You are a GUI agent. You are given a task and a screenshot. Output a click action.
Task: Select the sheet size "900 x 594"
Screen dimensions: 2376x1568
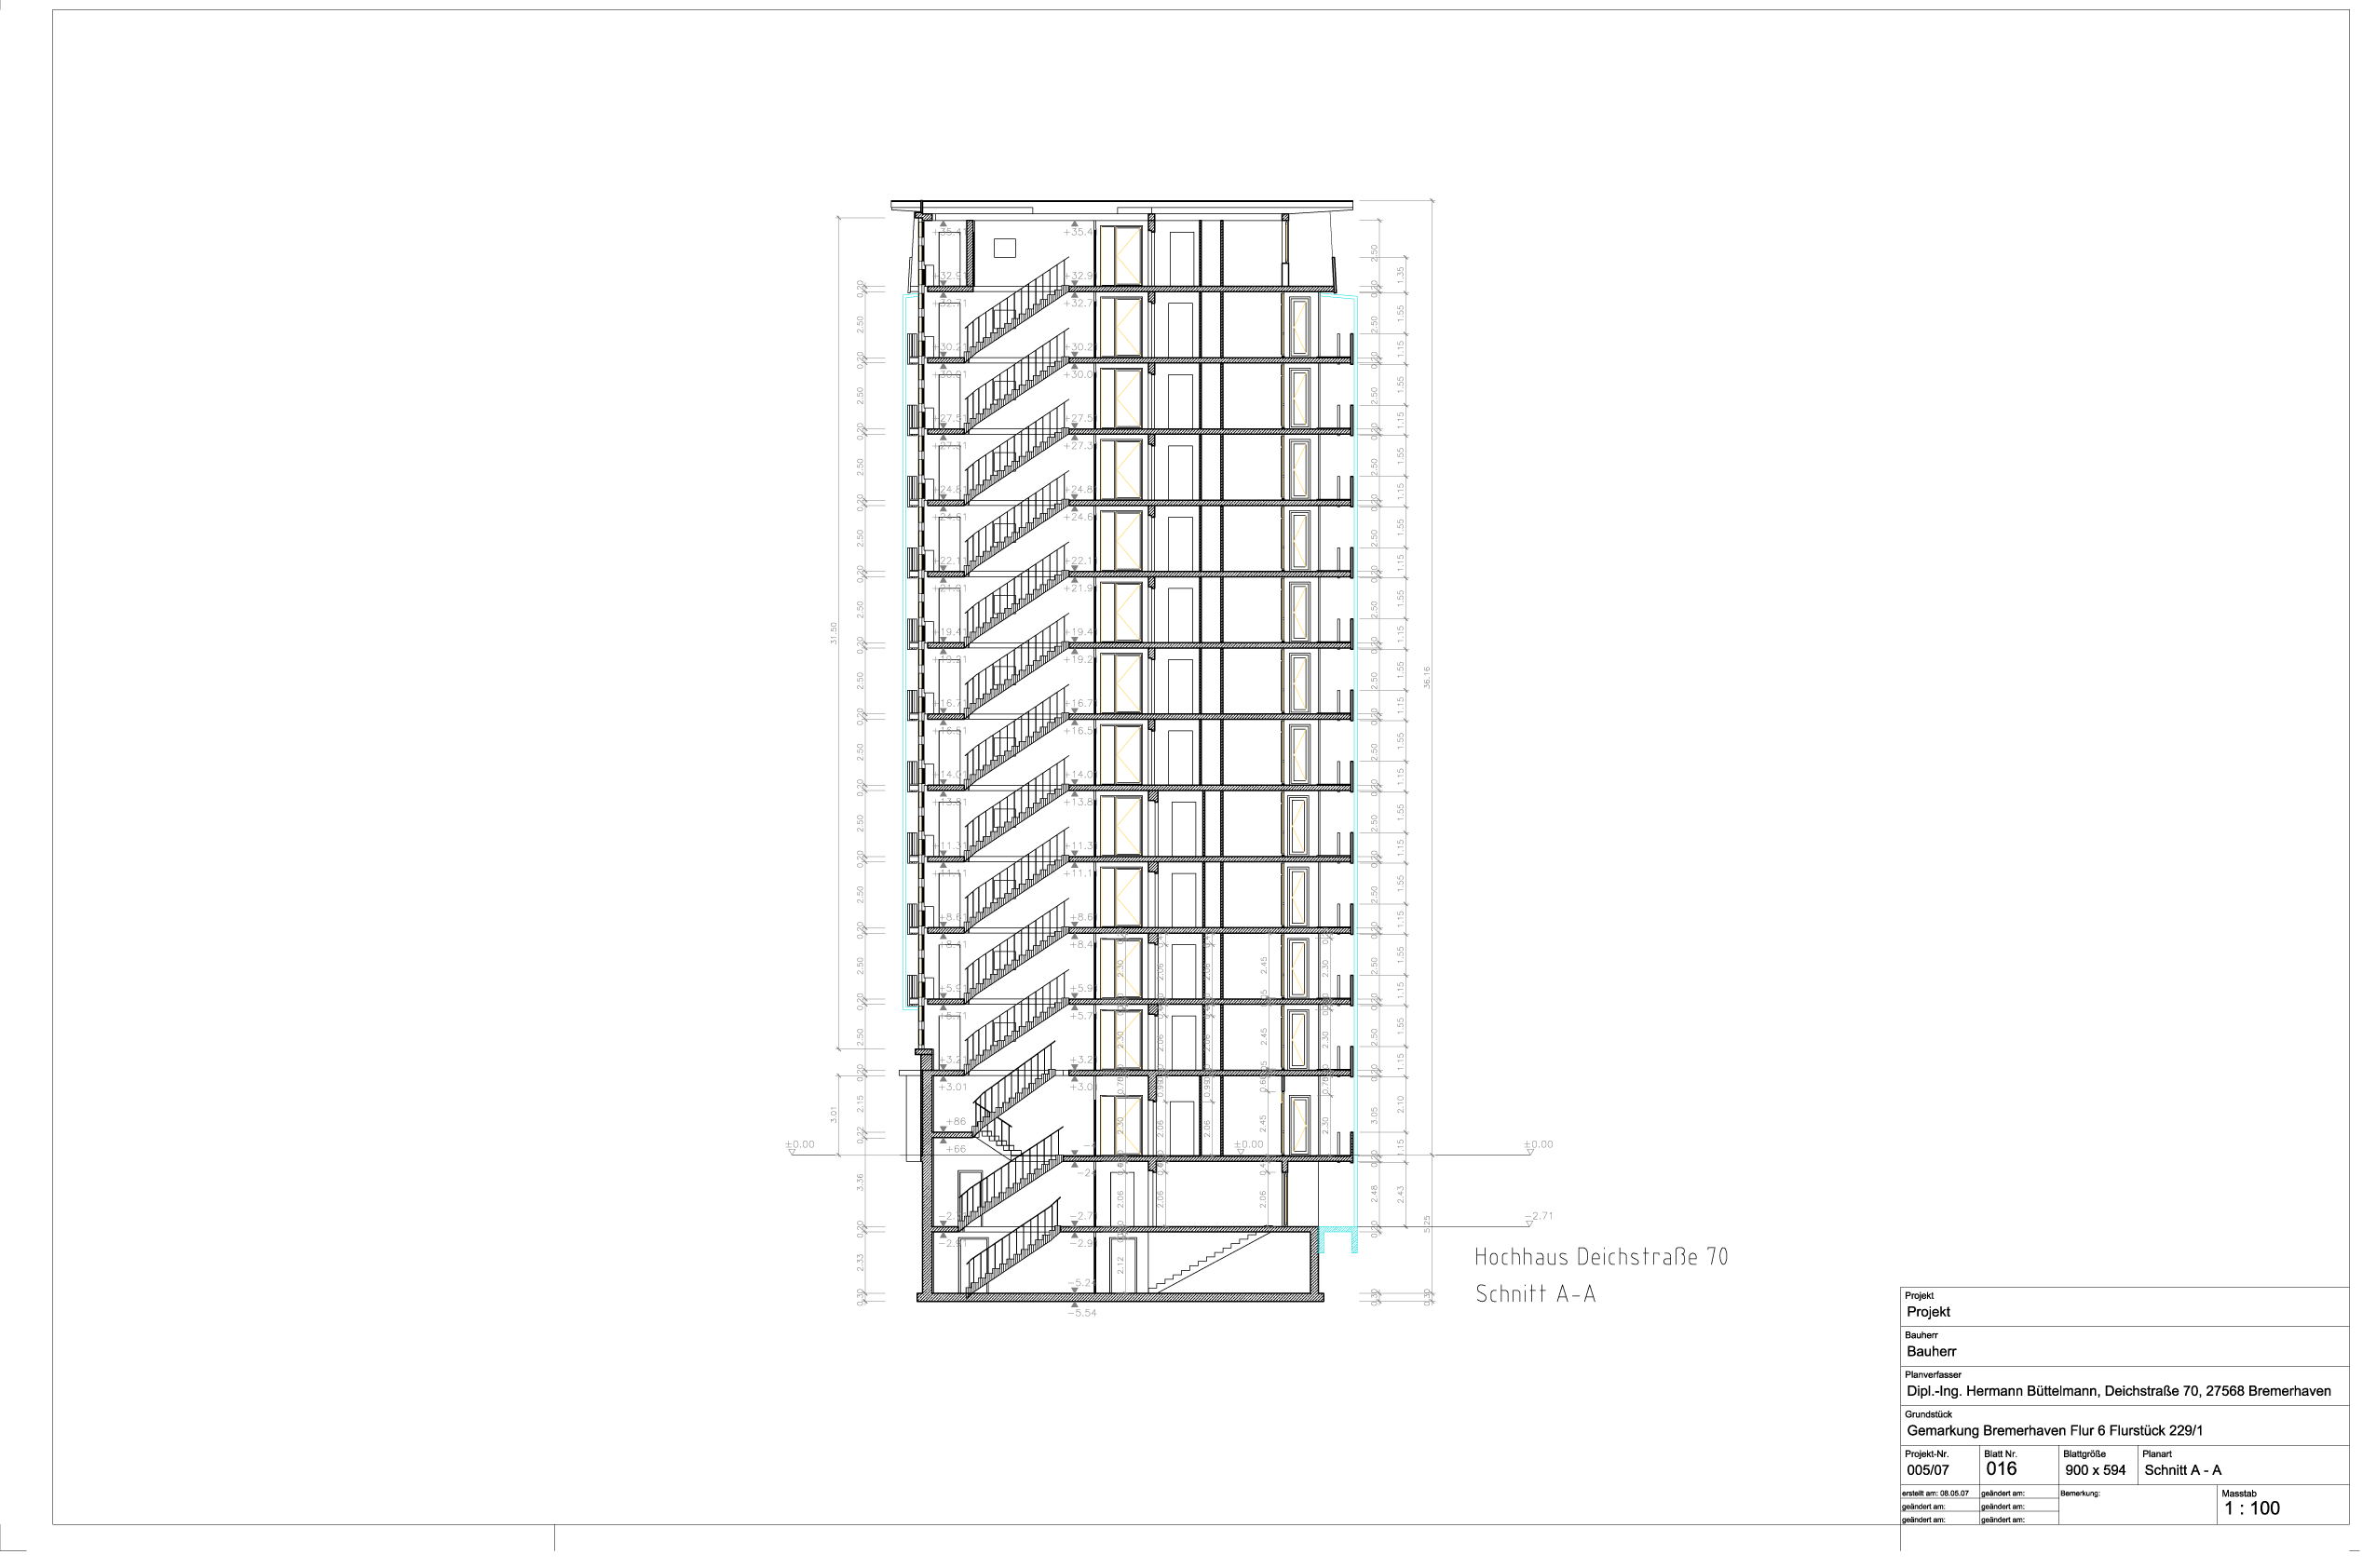(2095, 1470)
